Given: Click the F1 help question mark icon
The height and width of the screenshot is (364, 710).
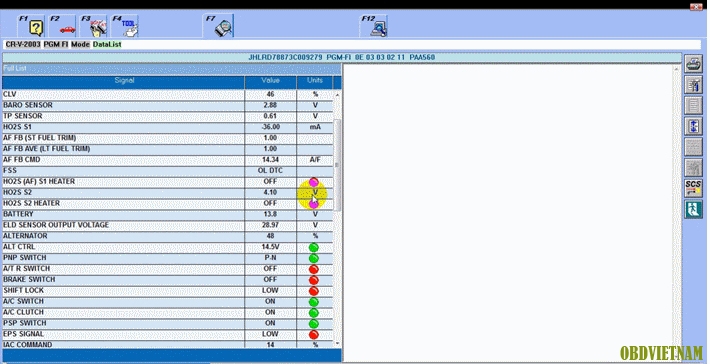Looking at the screenshot, I should pos(36,29).
